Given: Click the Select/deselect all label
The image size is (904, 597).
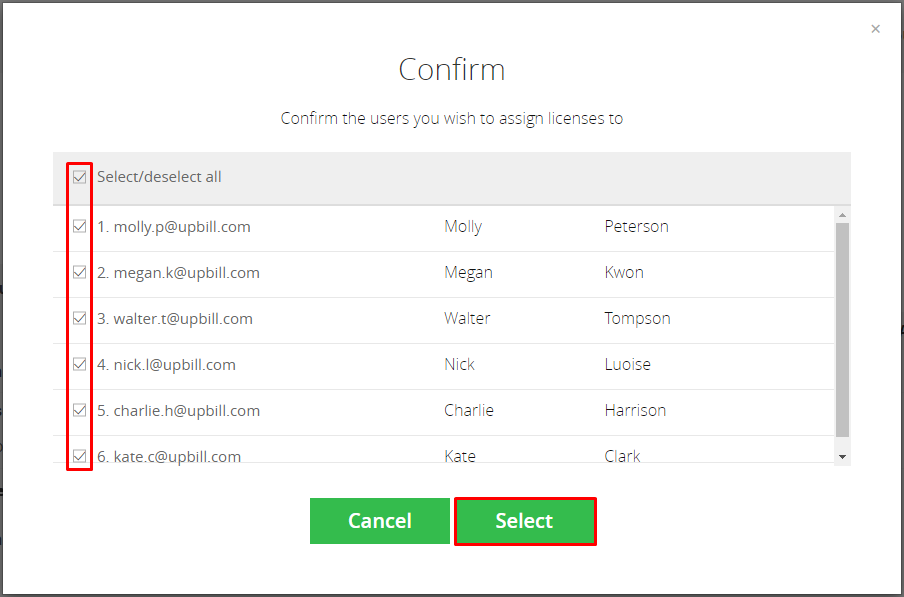Looking at the screenshot, I should [x=159, y=177].
